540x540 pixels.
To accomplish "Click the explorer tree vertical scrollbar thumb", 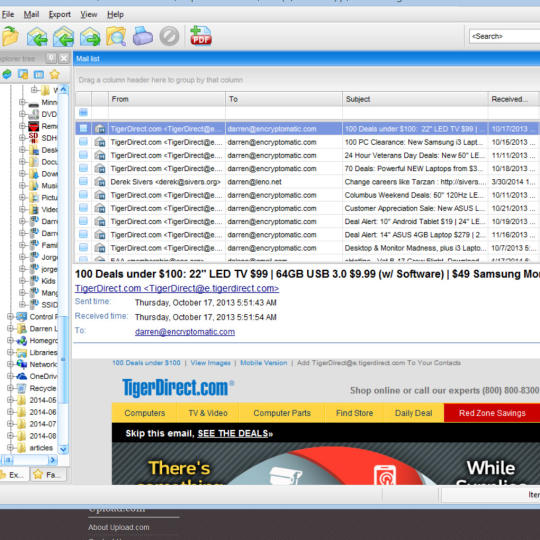I will pos(64,360).
